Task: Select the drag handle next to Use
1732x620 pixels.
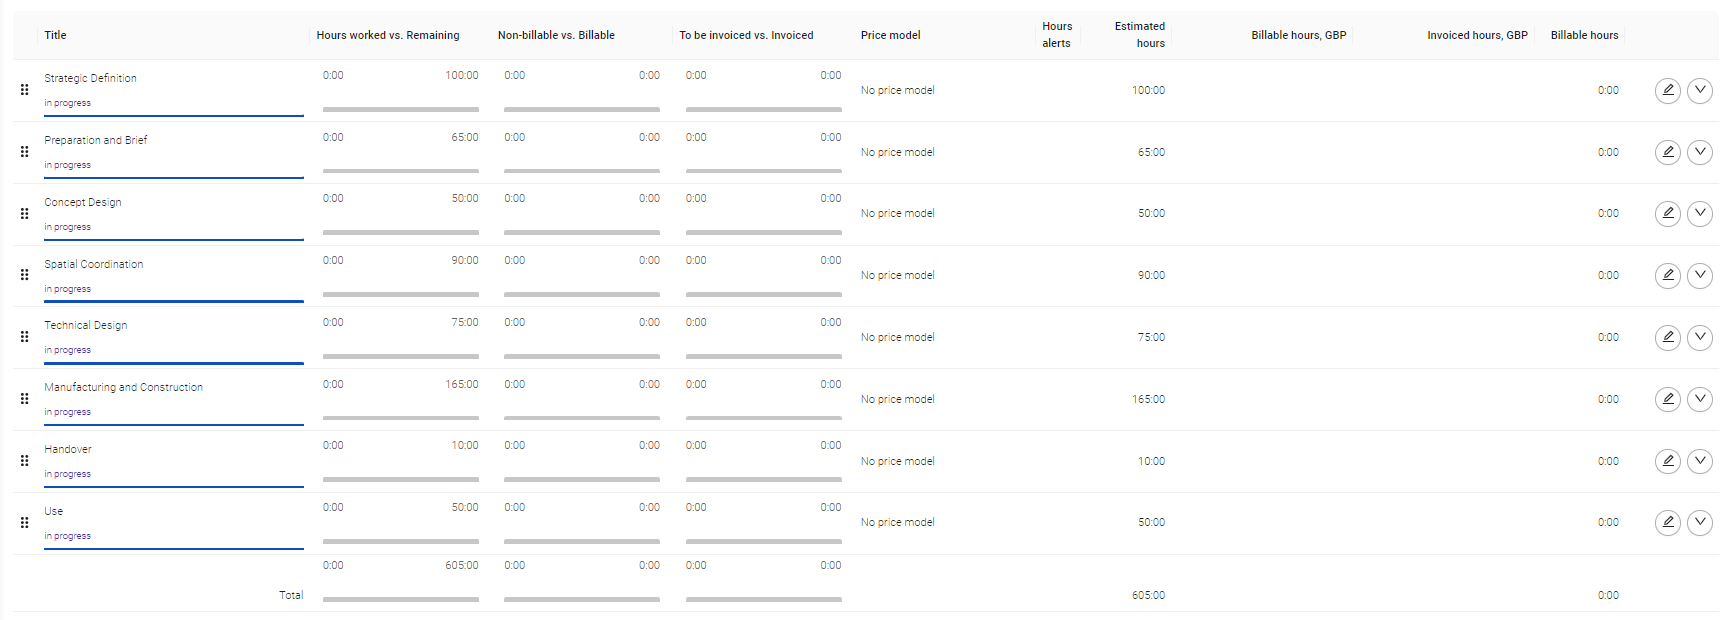Action: tap(24, 523)
